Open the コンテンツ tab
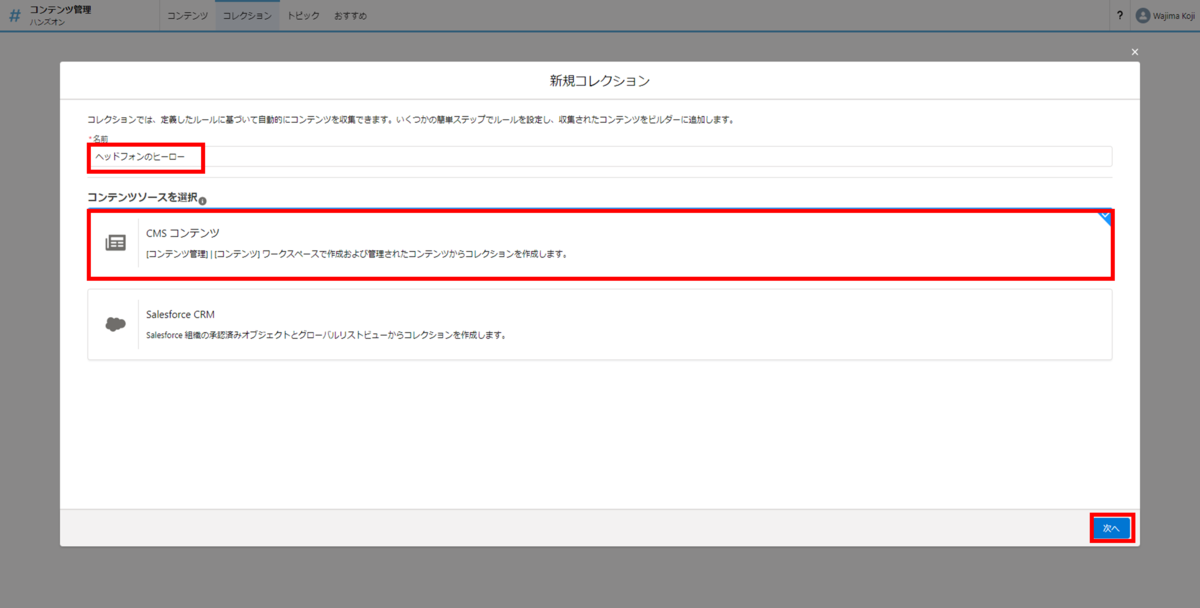 coord(188,16)
